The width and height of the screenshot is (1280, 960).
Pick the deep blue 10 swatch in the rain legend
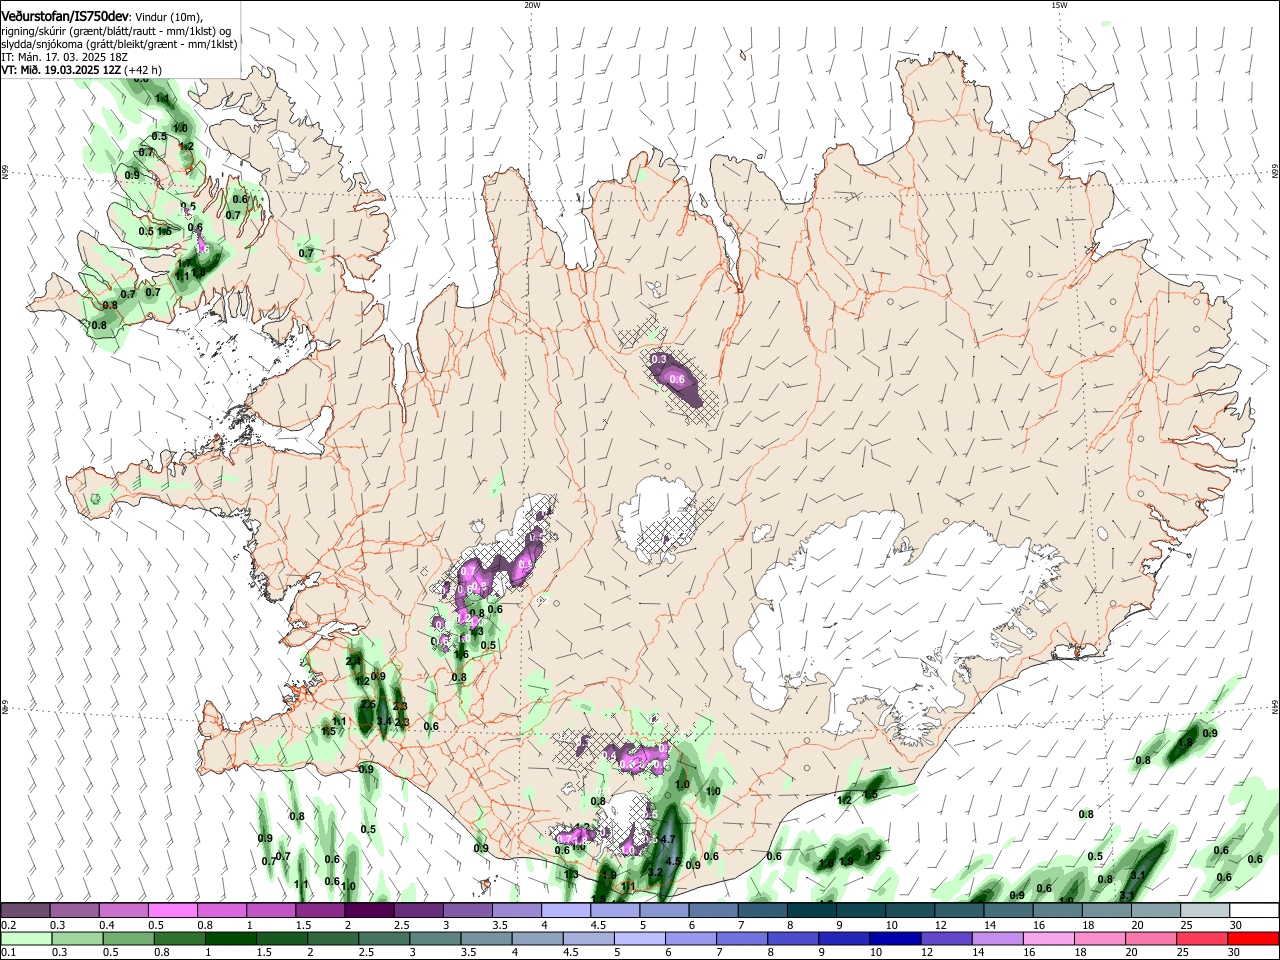tap(895, 938)
